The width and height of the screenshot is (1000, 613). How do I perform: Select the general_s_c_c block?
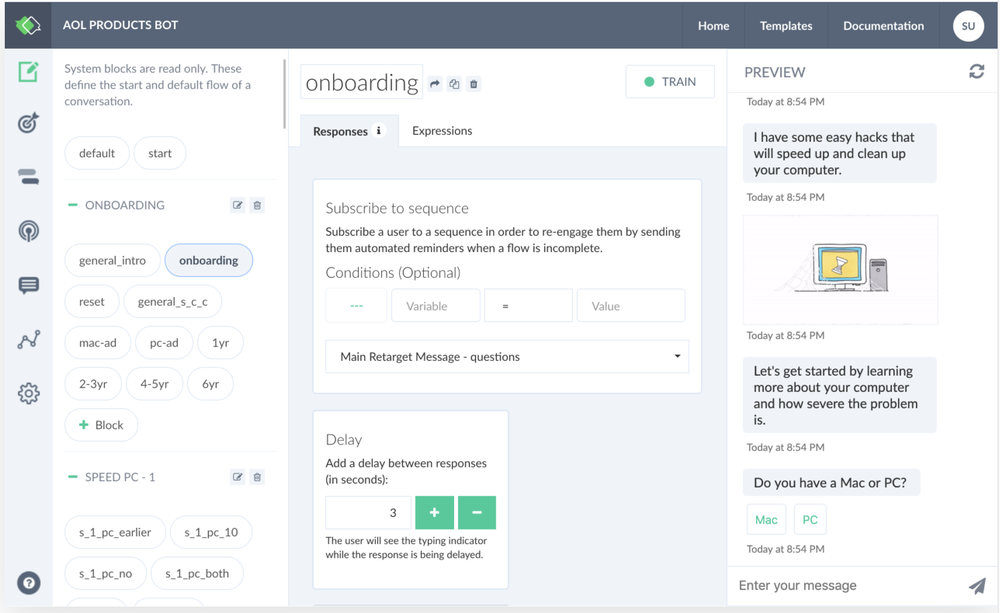[x=173, y=302]
